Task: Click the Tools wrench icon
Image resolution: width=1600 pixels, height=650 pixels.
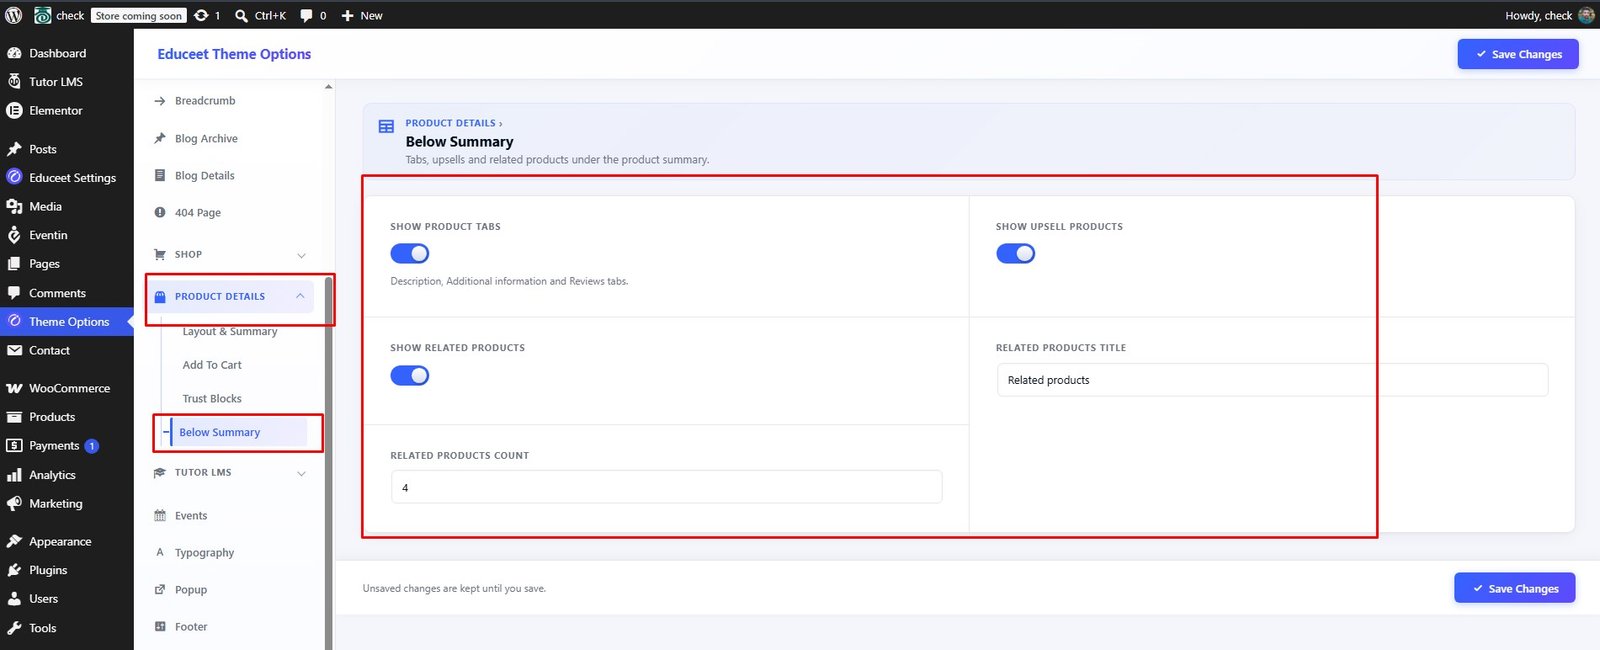Action: pos(14,628)
